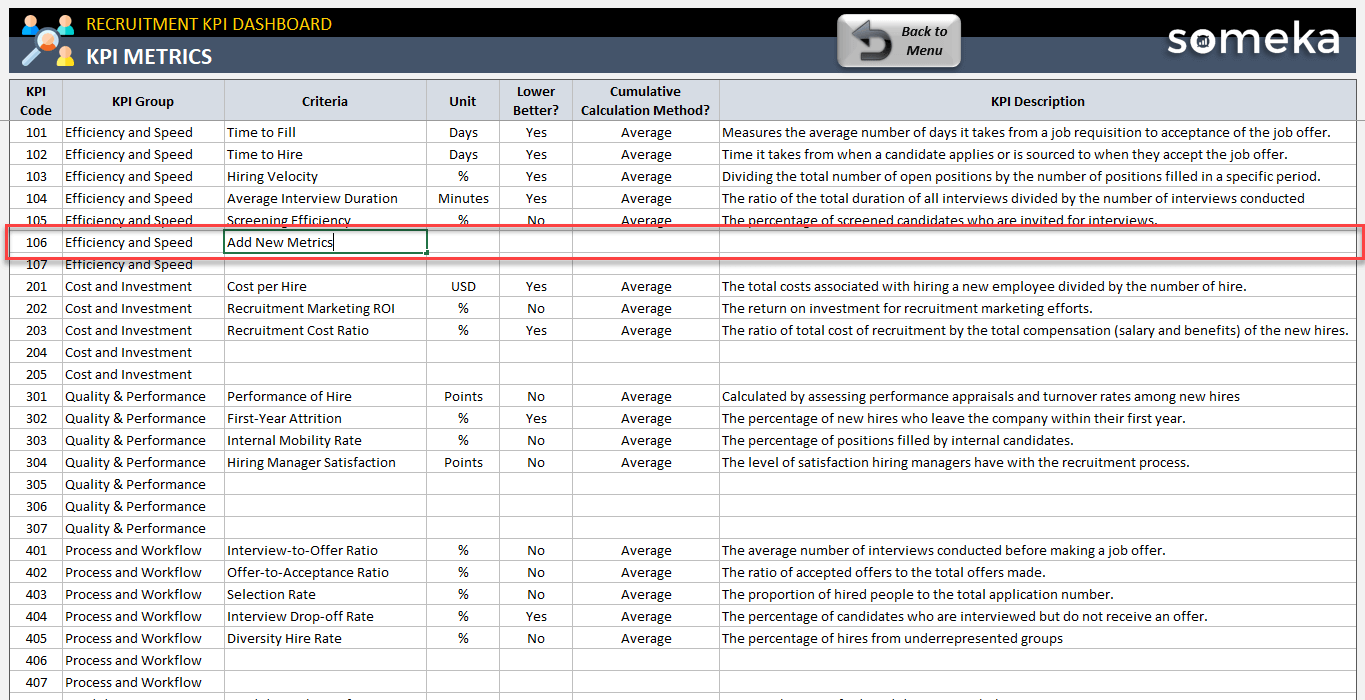Click the recruitment people icon in header

47,39
